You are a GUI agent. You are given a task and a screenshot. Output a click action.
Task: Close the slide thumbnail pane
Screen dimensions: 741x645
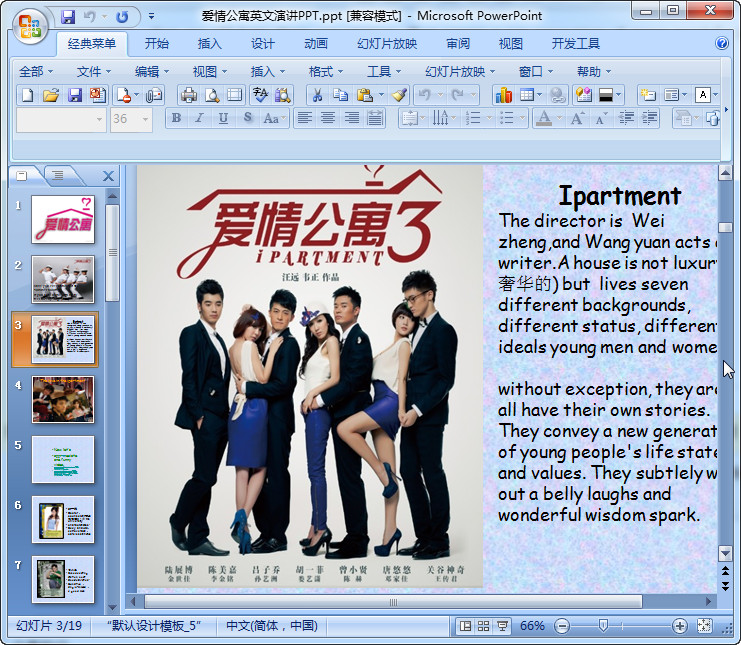click(x=108, y=176)
